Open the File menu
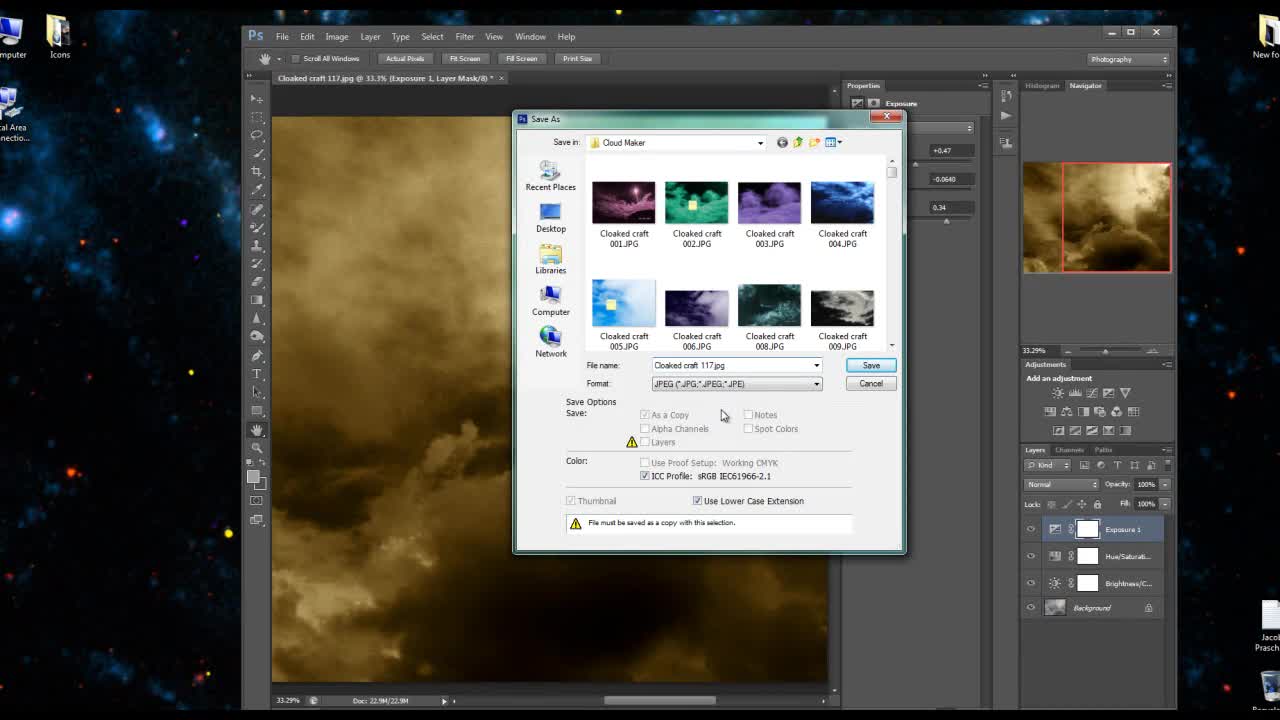The image size is (1280, 720). click(x=282, y=37)
